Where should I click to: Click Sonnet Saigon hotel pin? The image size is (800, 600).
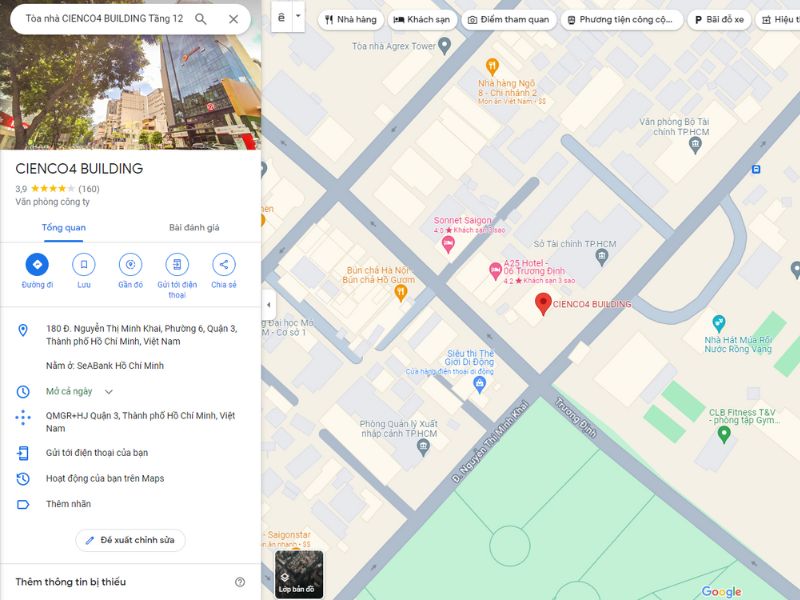pos(448,244)
